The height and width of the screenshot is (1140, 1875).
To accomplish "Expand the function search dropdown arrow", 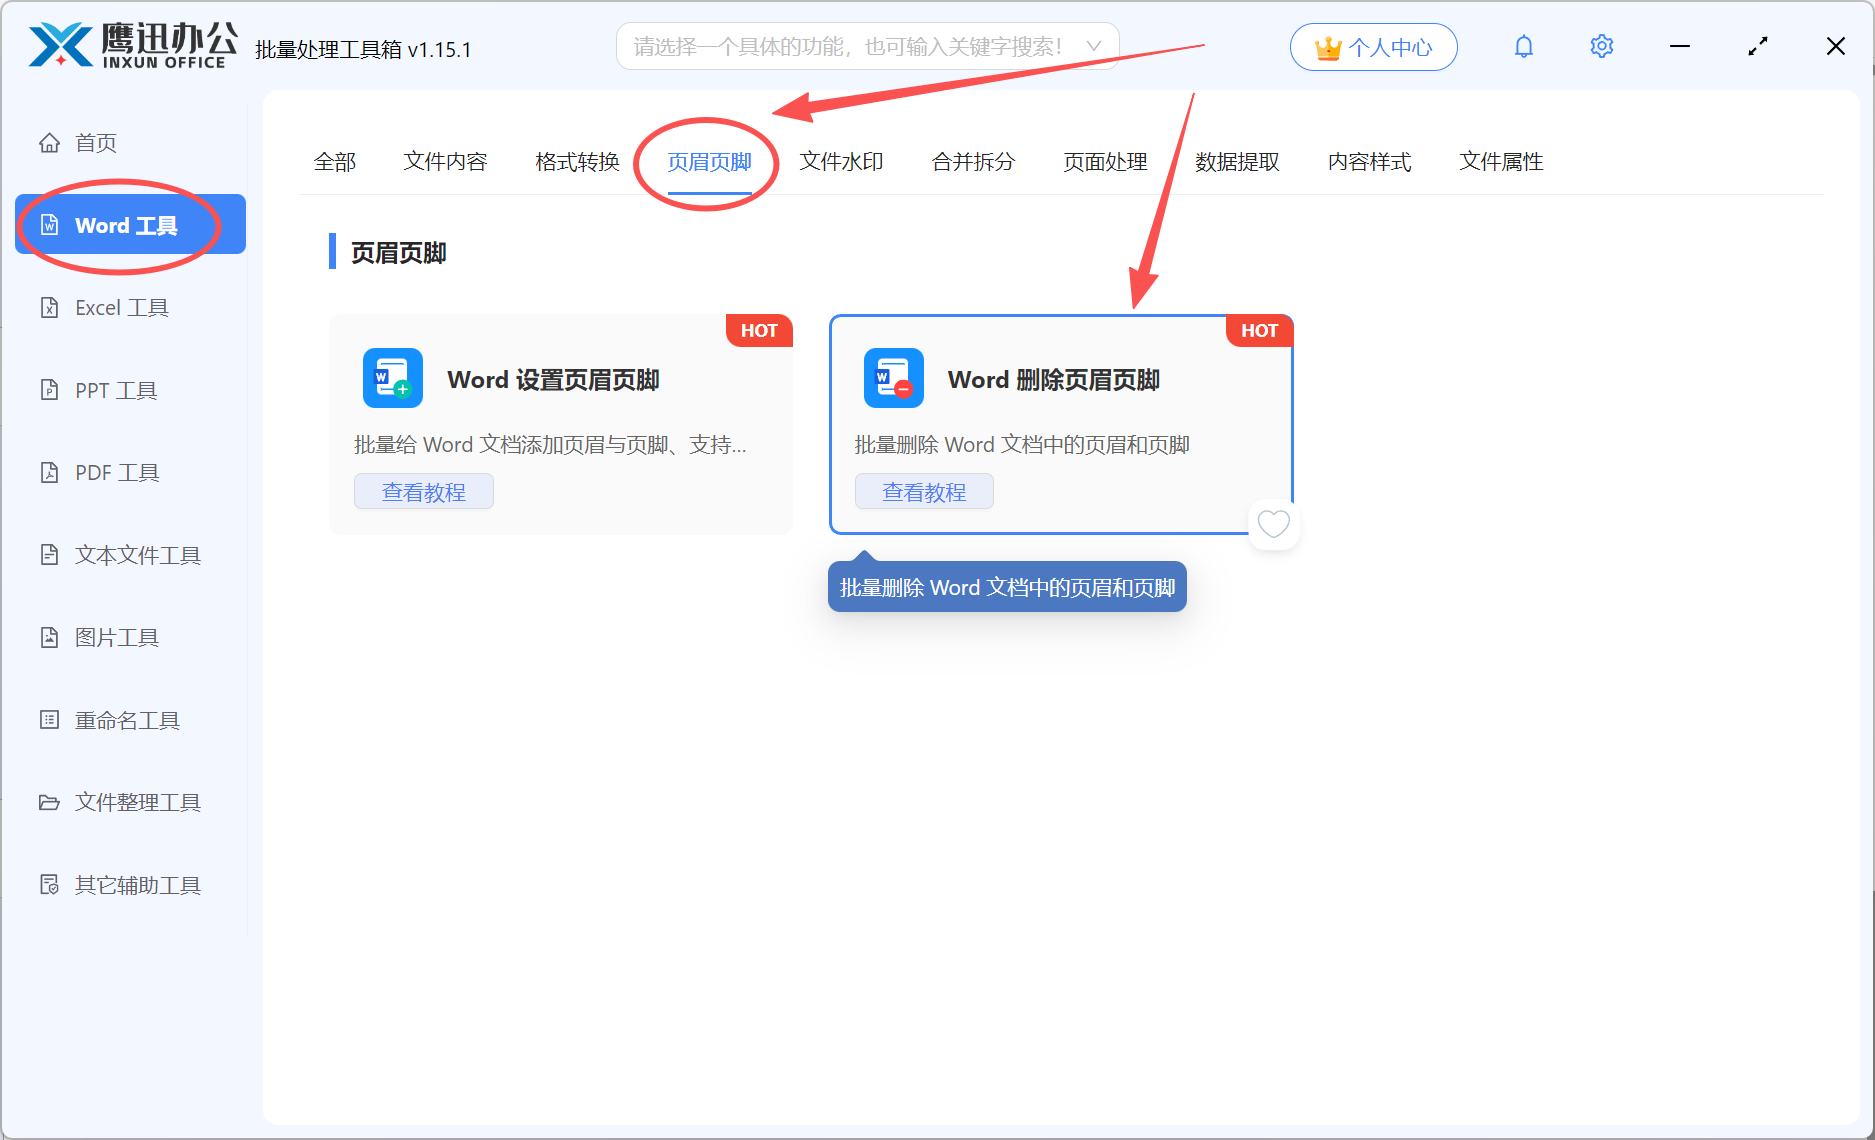I will (1093, 47).
